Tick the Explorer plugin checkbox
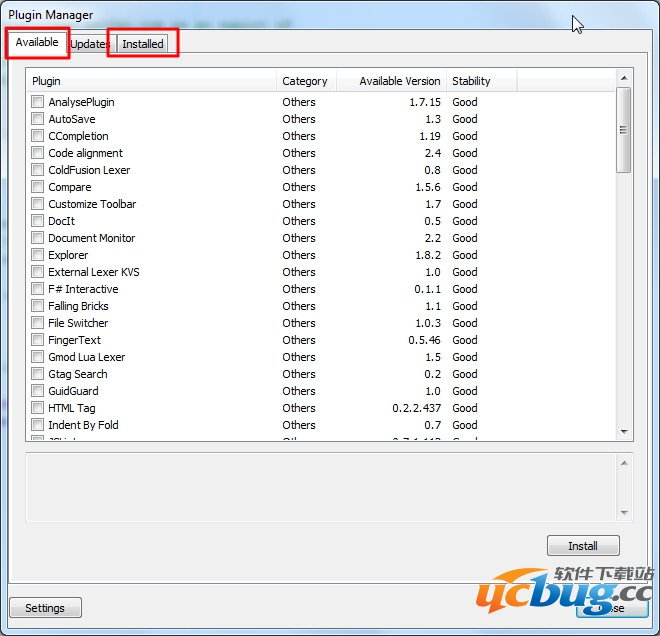This screenshot has width=660, height=636. 37,255
